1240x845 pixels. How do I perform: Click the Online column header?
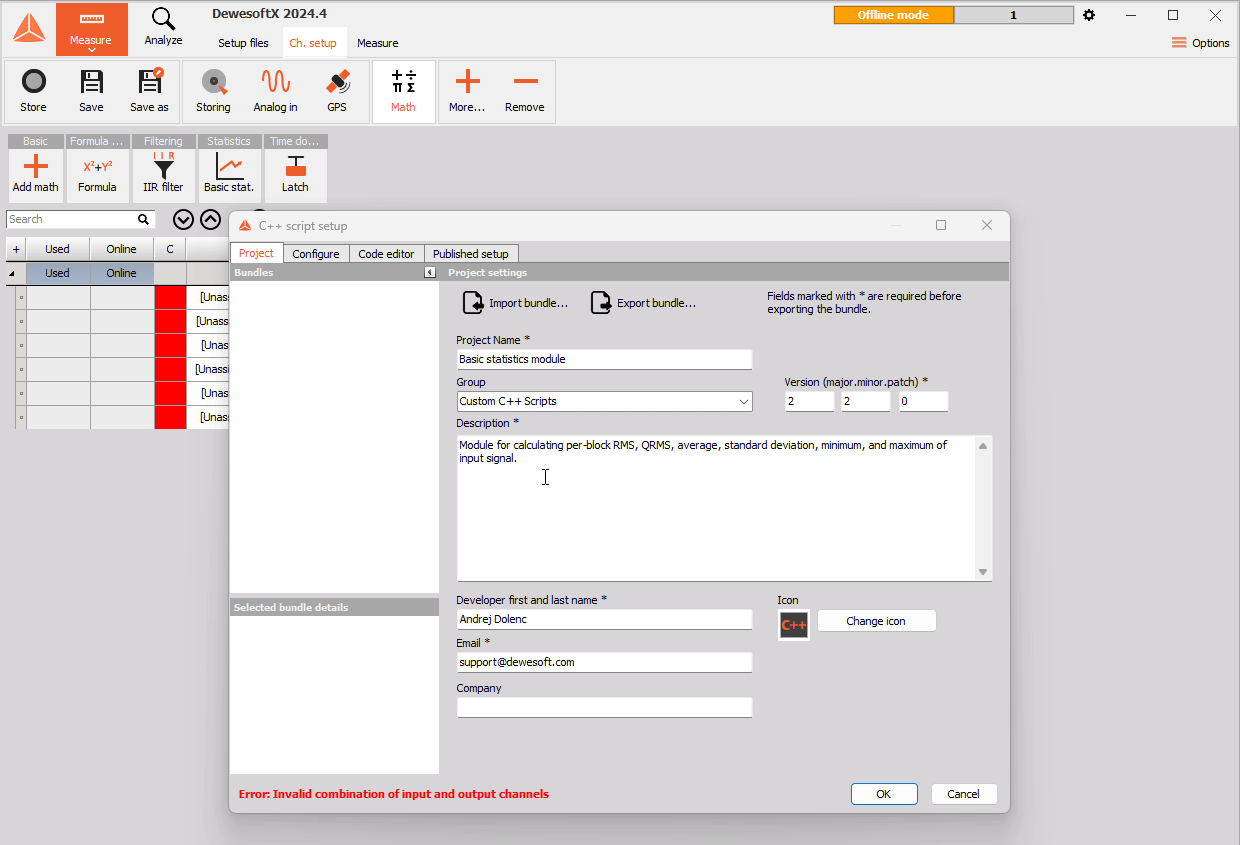pyautogui.click(x=122, y=249)
